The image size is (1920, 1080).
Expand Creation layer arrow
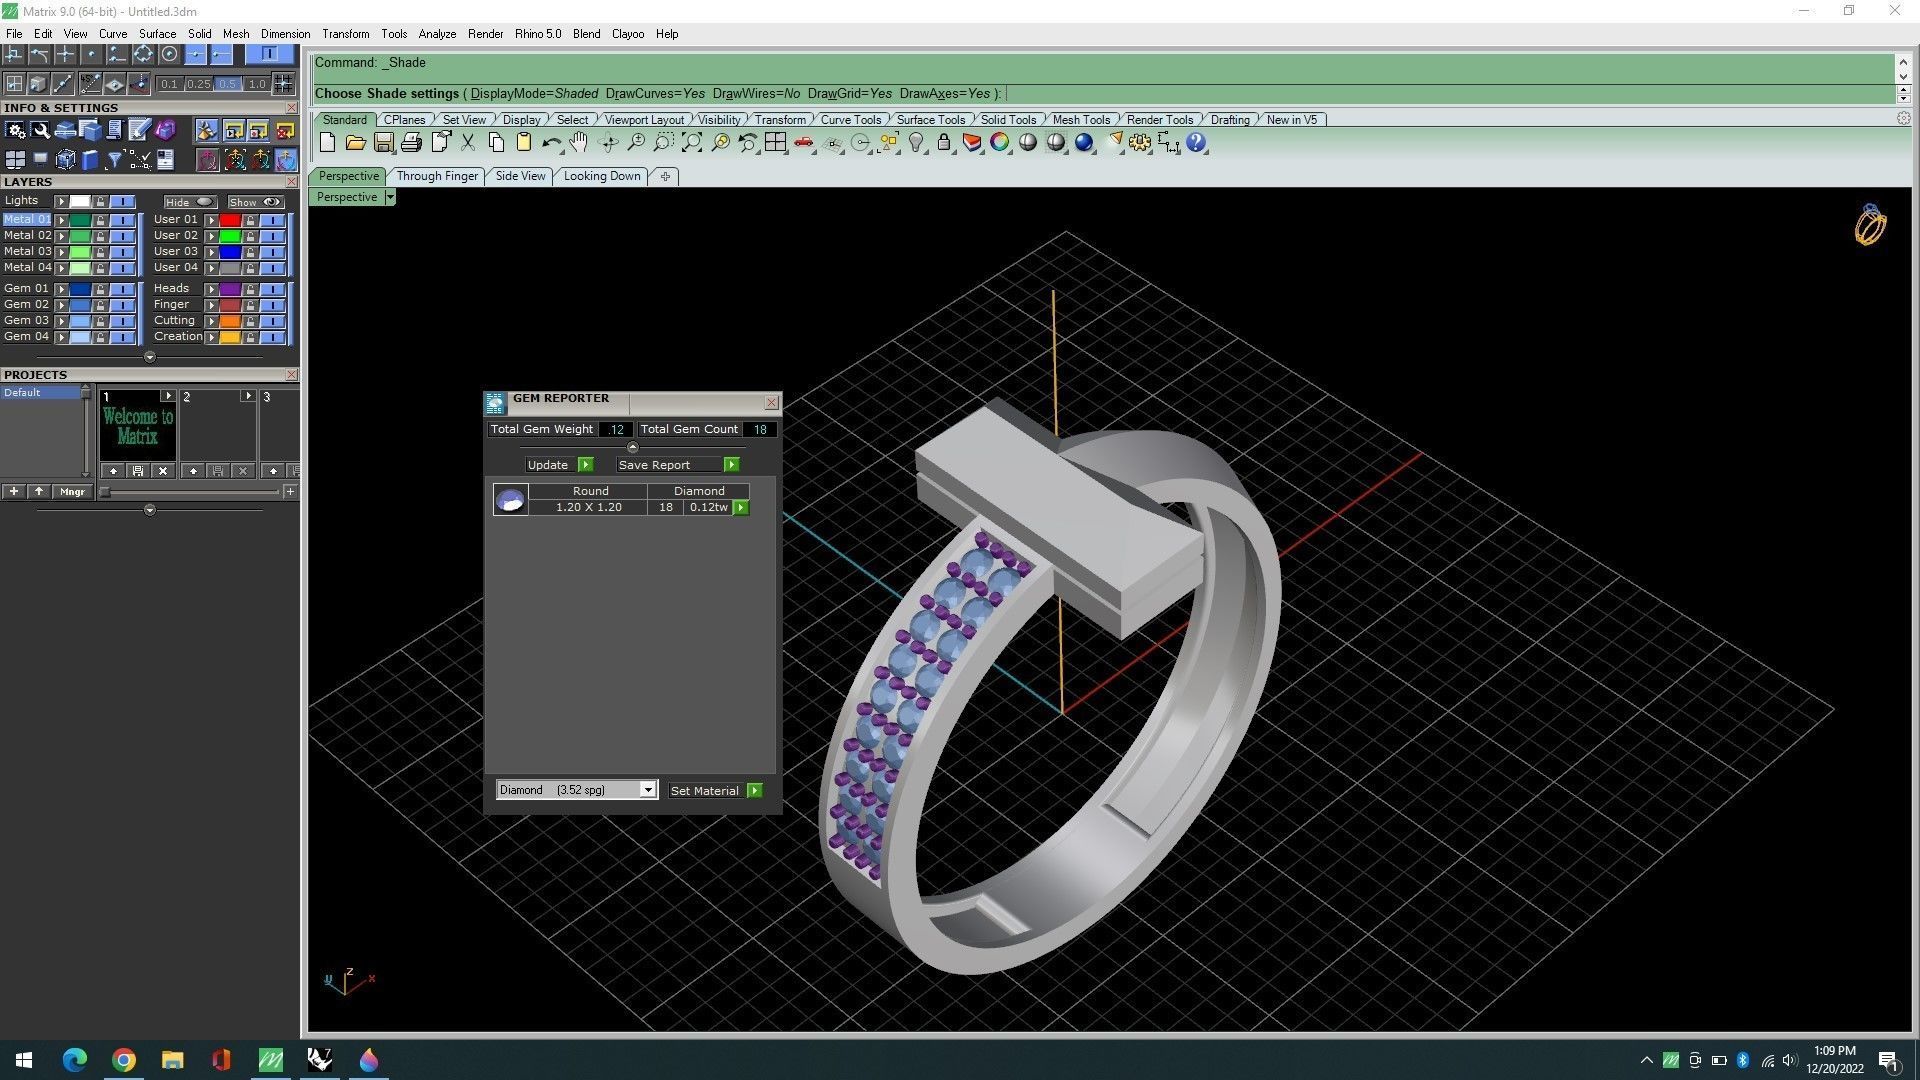tap(211, 337)
